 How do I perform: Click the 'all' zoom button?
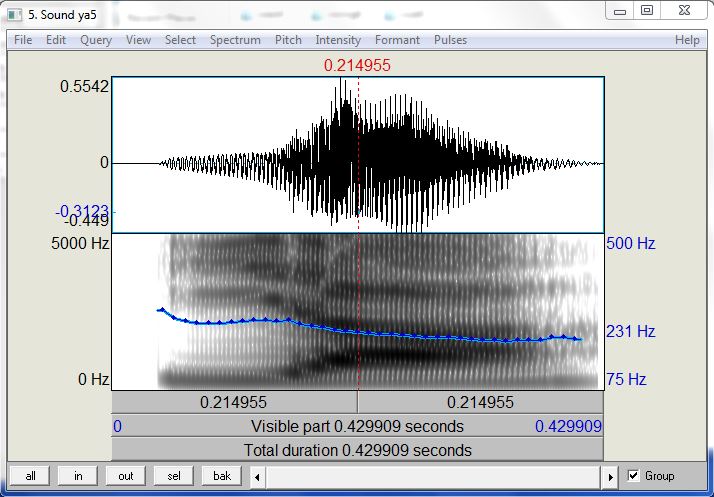tap(30, 476)
